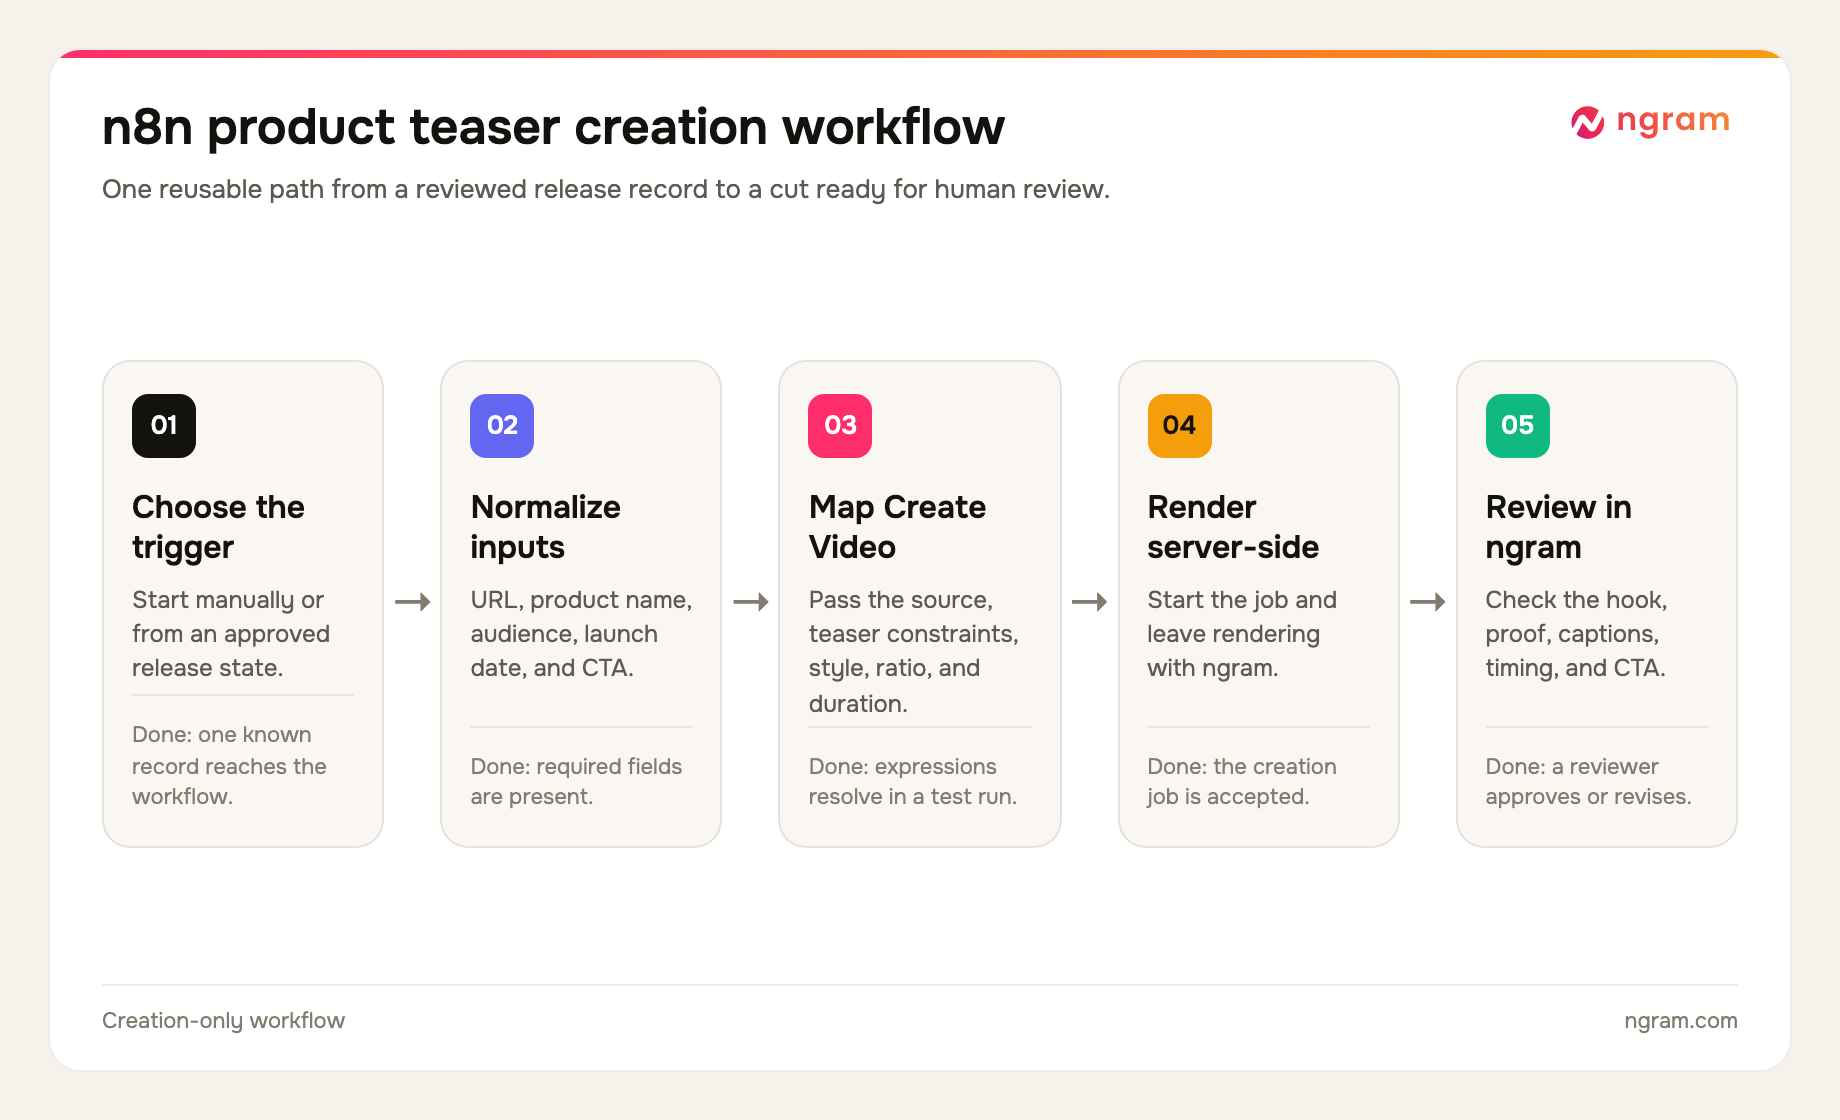The image size is (1840, 1120).
Task: Click 'Done: a reviewer approves or revises.'
Action: (1588, 781)
